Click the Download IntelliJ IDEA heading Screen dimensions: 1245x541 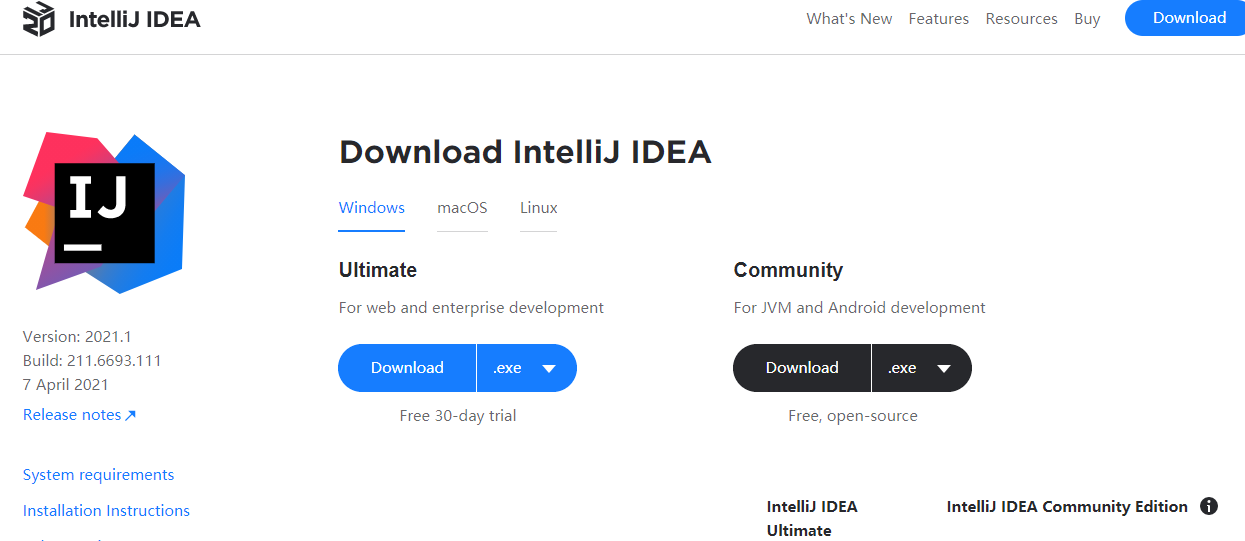[x=525, y=152]
